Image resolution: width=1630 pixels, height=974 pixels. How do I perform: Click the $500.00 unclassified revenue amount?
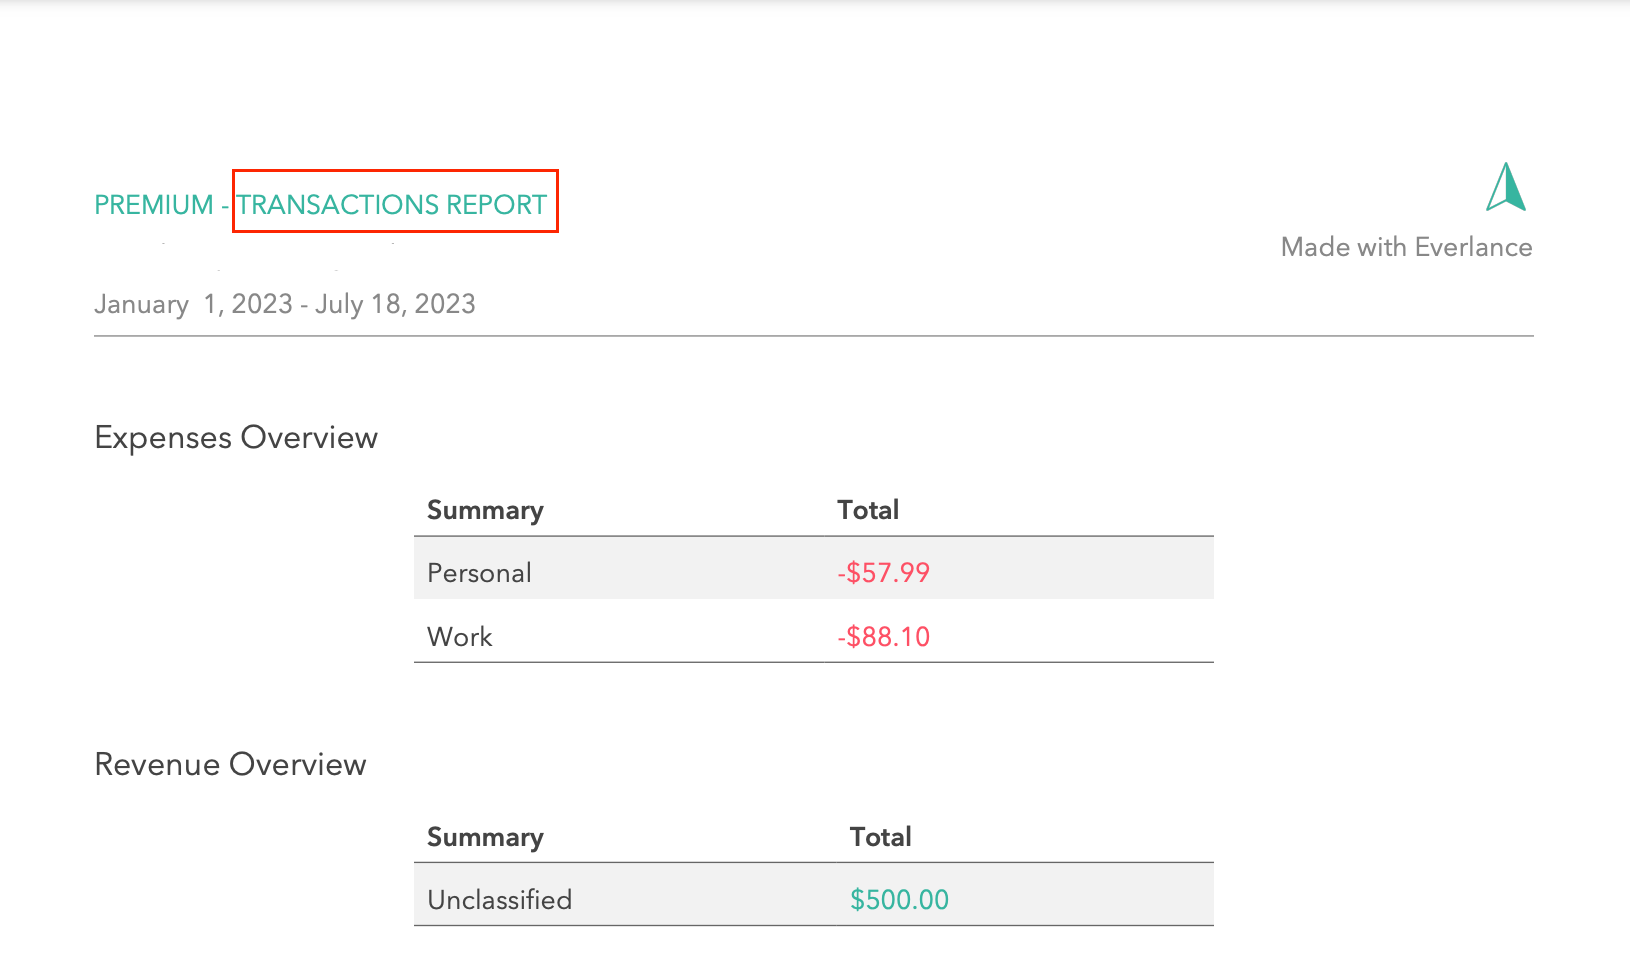click(x=899, y=900)
